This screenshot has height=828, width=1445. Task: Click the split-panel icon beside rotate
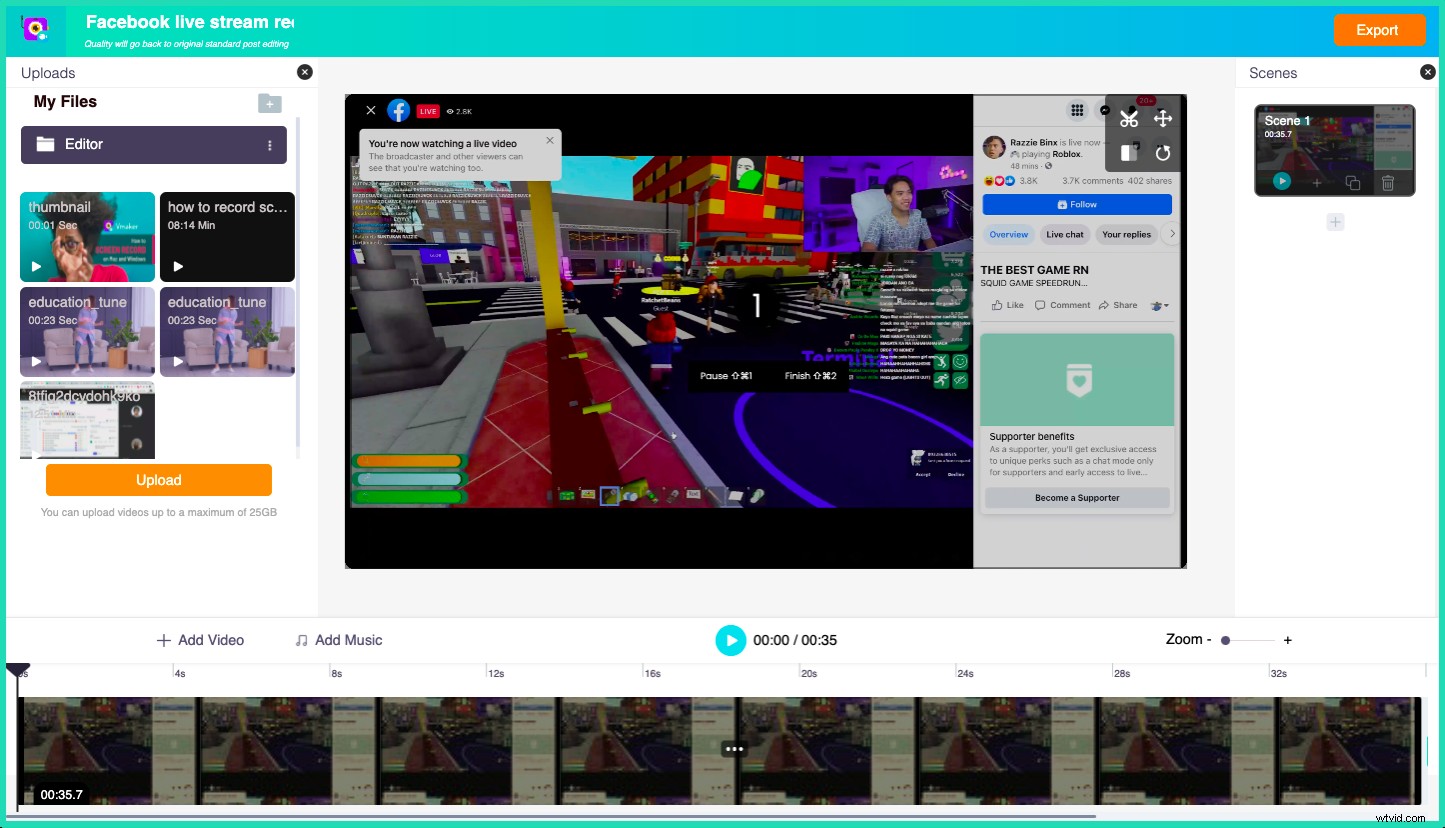1129,153
